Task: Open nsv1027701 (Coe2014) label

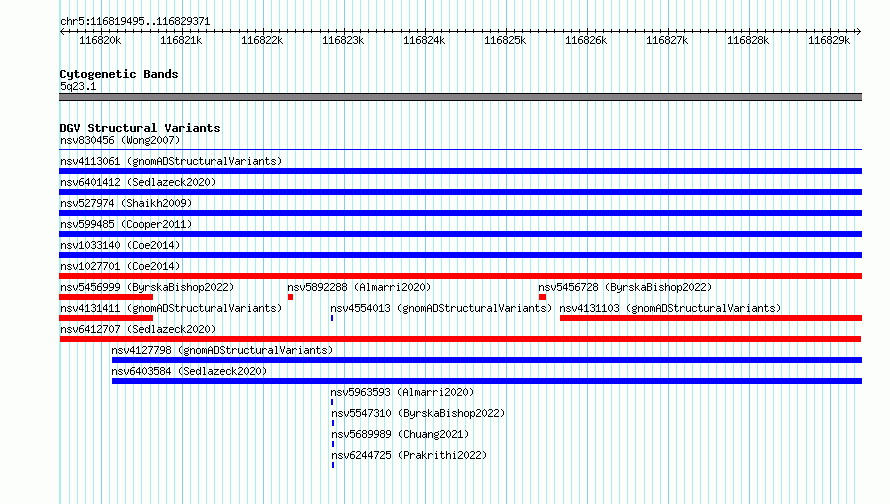Action: click(x=120, y=266)
